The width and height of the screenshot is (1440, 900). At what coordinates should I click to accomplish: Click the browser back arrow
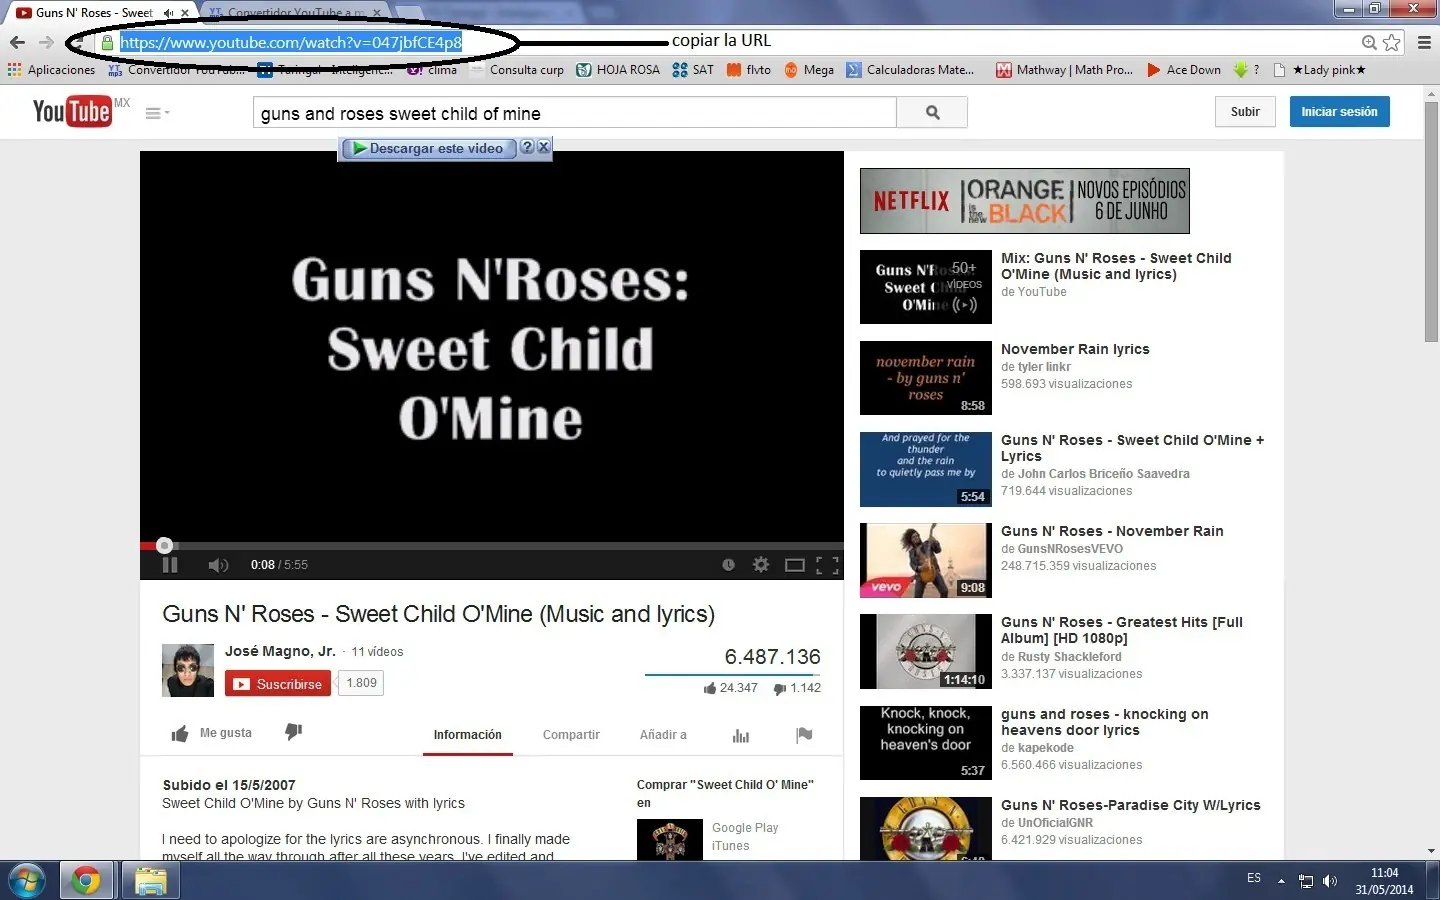pos(17,42)
